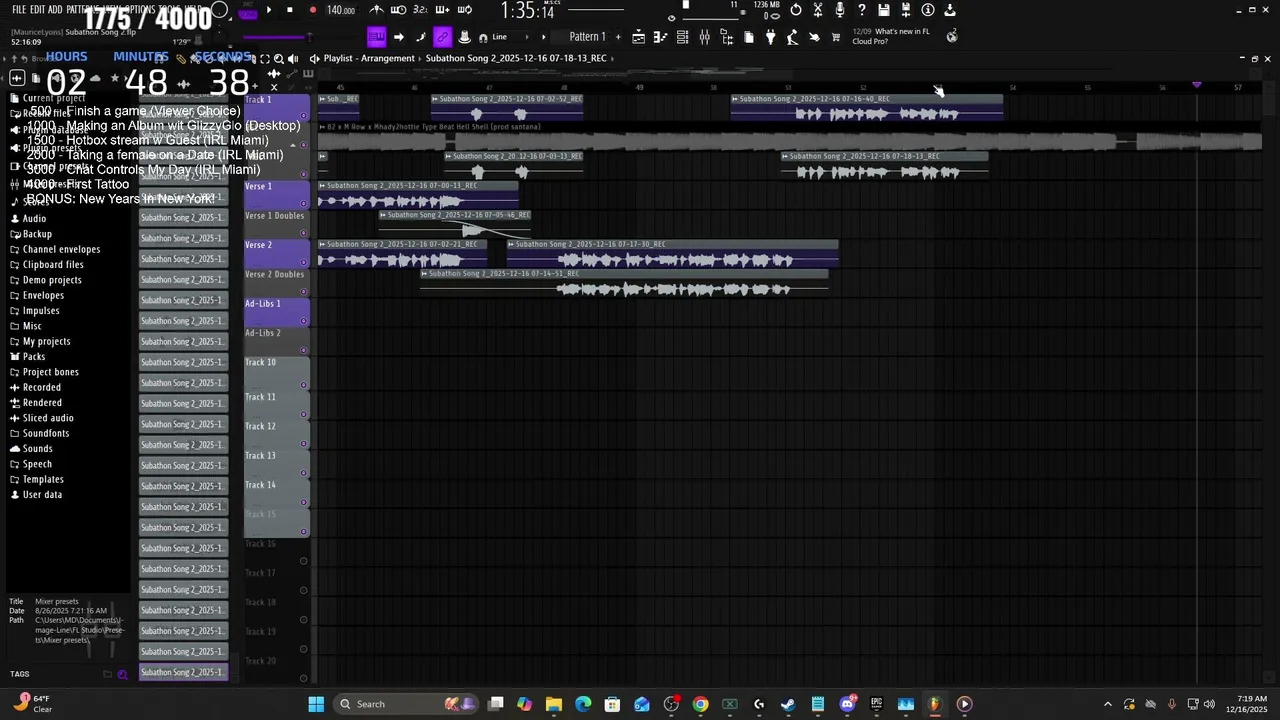Screen dimensions: 1280x720
Task: Adjust the purple master volume slider
Action: point(276,36)
